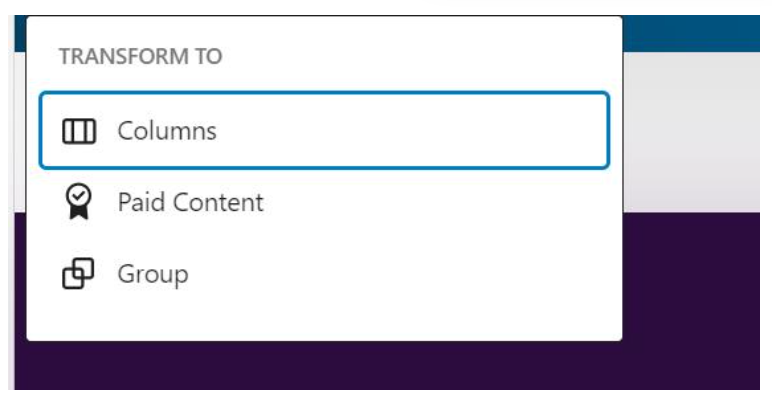
Task: Convert block using the three-column icon
Action: point(79,131)
